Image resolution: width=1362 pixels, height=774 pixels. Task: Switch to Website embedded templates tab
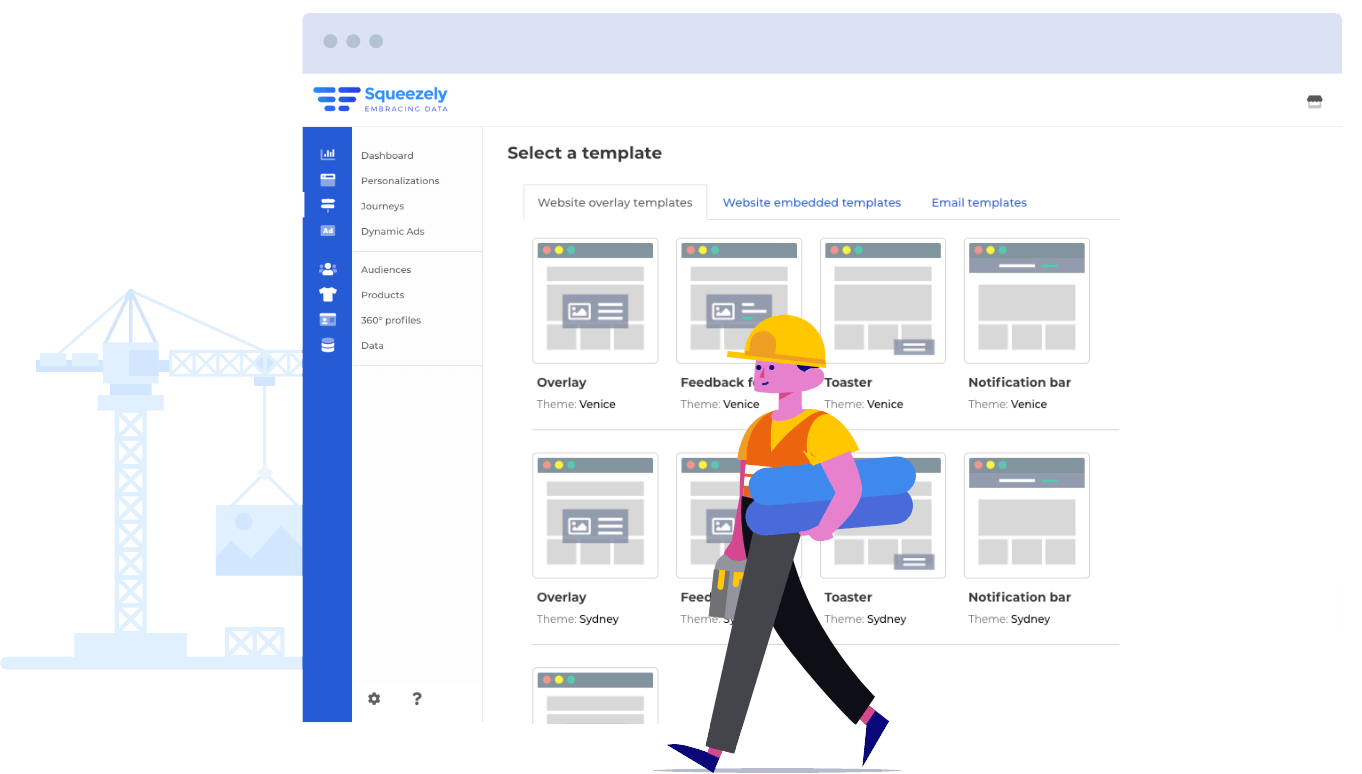click(811, 203)
